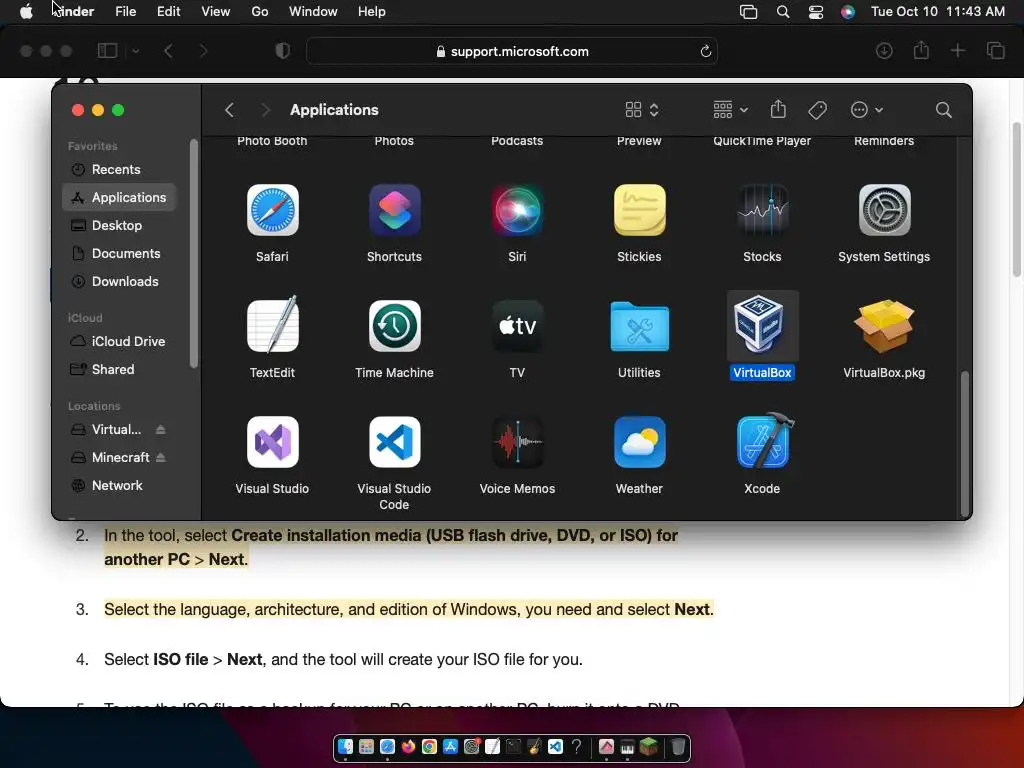Image resolution: width=1024 pixels, height=768 pixels.
Task: Eject the Minecraft volume in sidebar
Action: (161, 457)
